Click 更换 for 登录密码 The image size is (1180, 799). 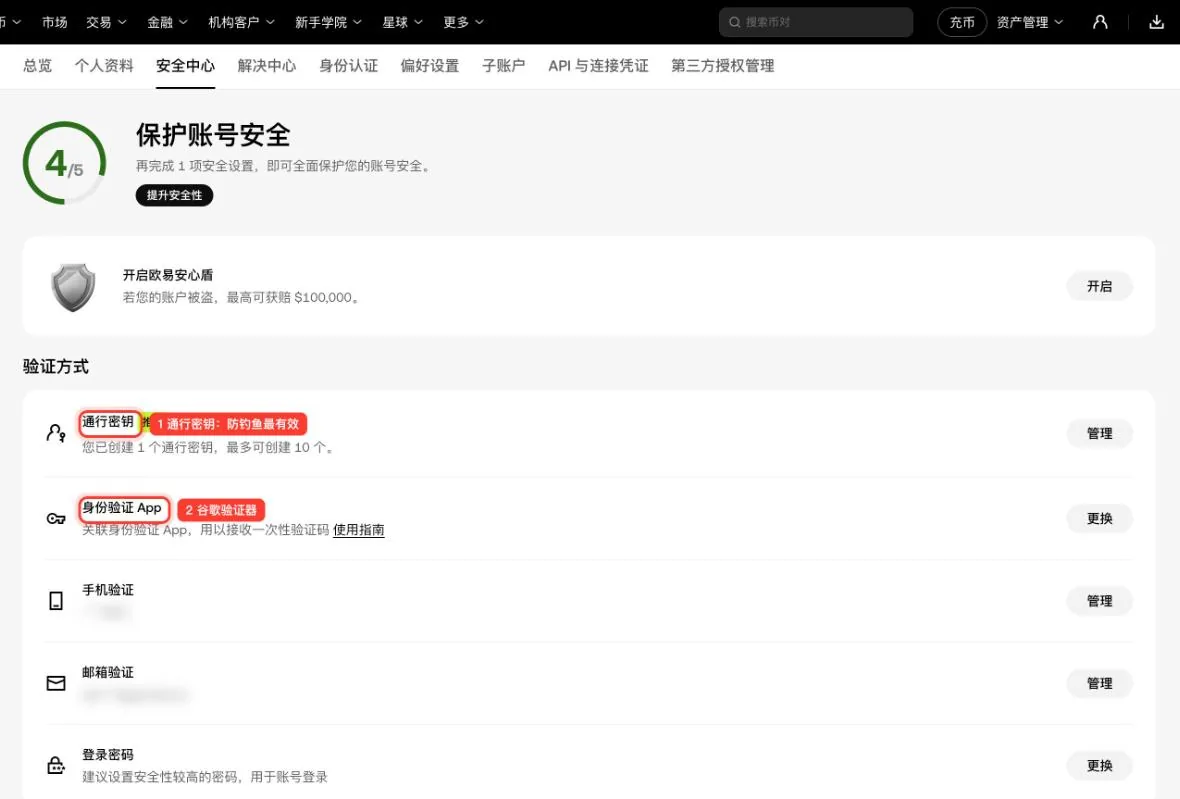(x=1099, y=765)
